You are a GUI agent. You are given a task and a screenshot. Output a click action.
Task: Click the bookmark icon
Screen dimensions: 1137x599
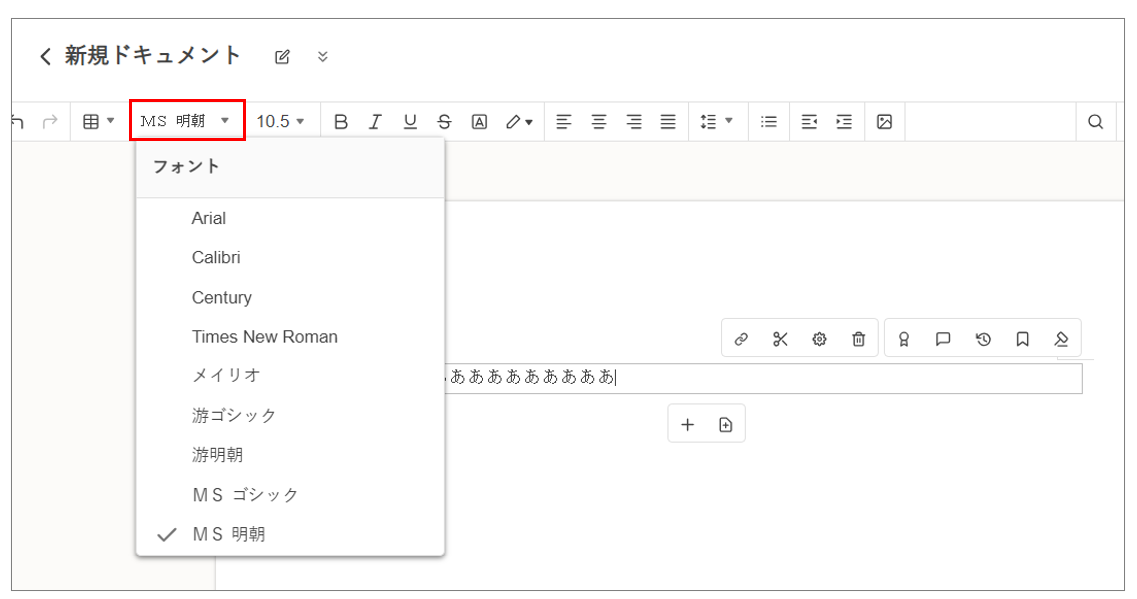pos(1022,339)
